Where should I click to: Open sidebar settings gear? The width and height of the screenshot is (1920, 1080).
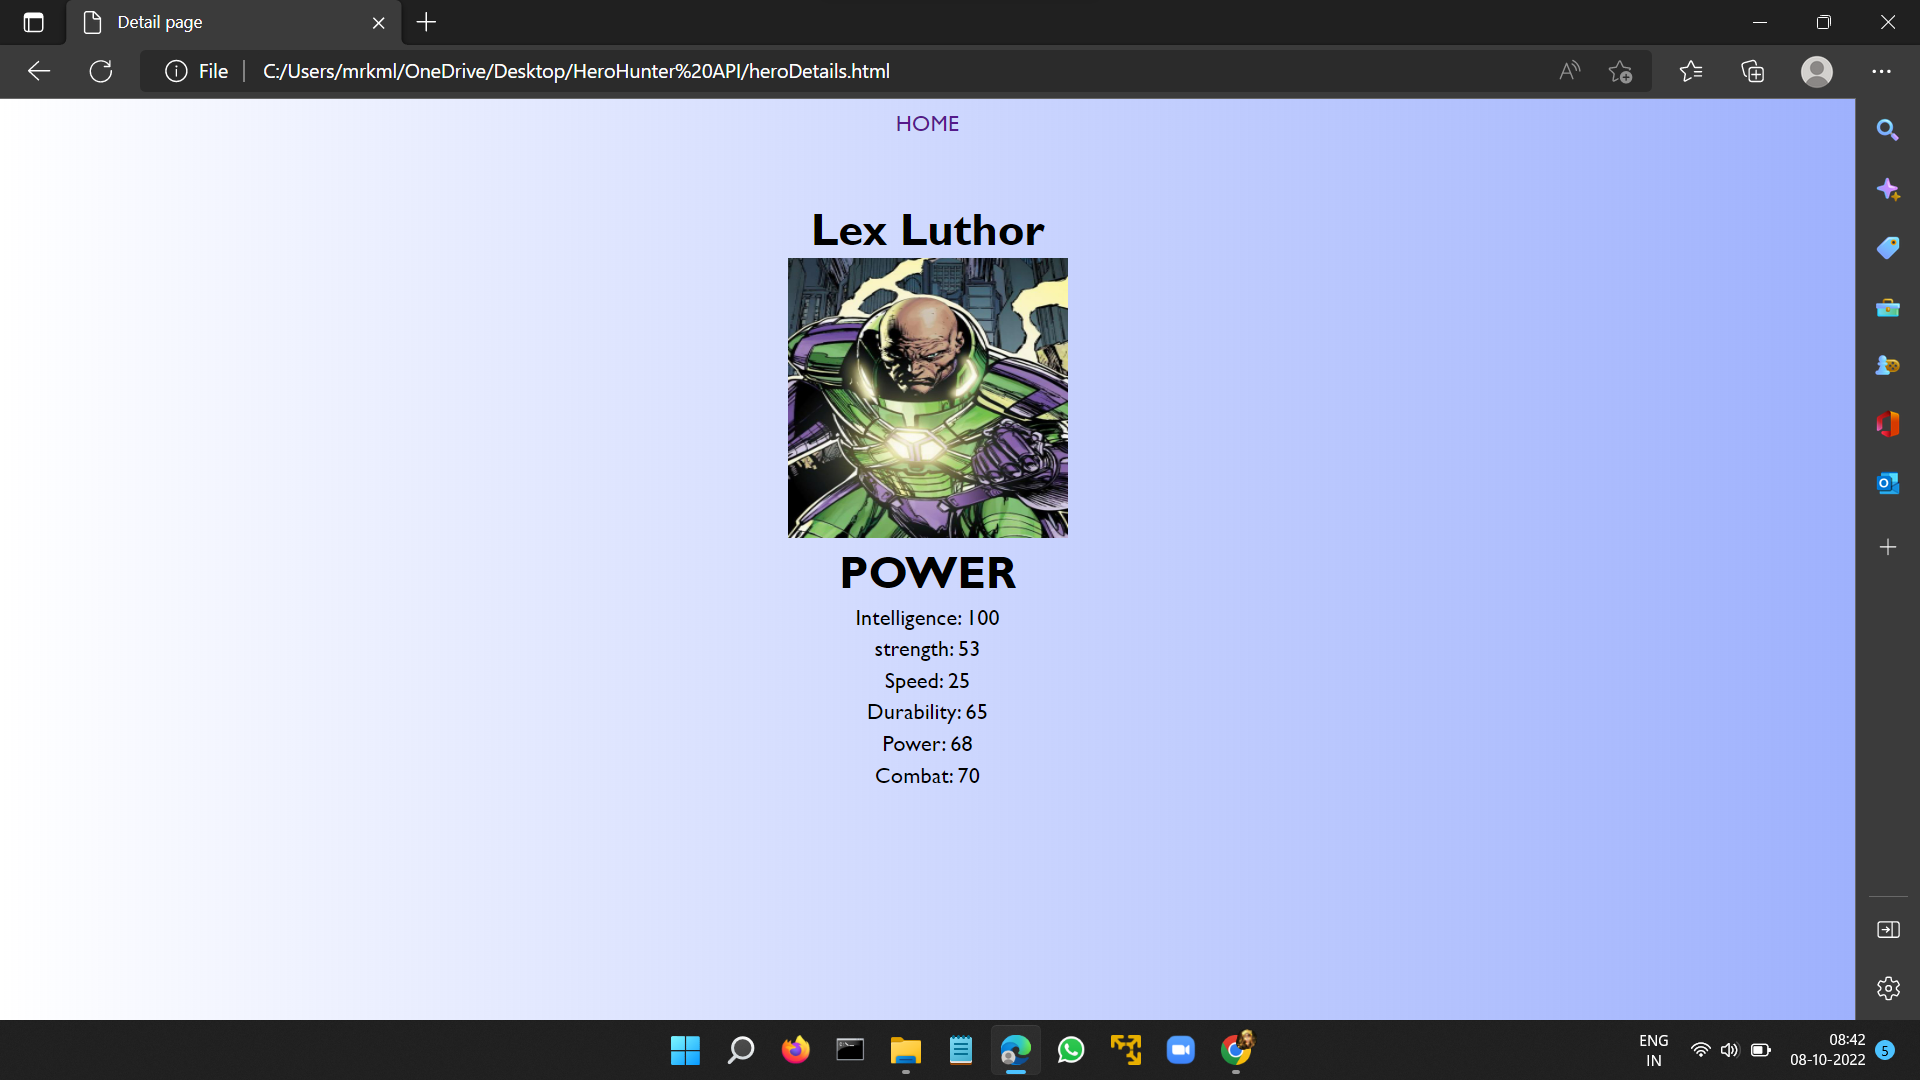pyautogui.click(x=1887, y=989)
